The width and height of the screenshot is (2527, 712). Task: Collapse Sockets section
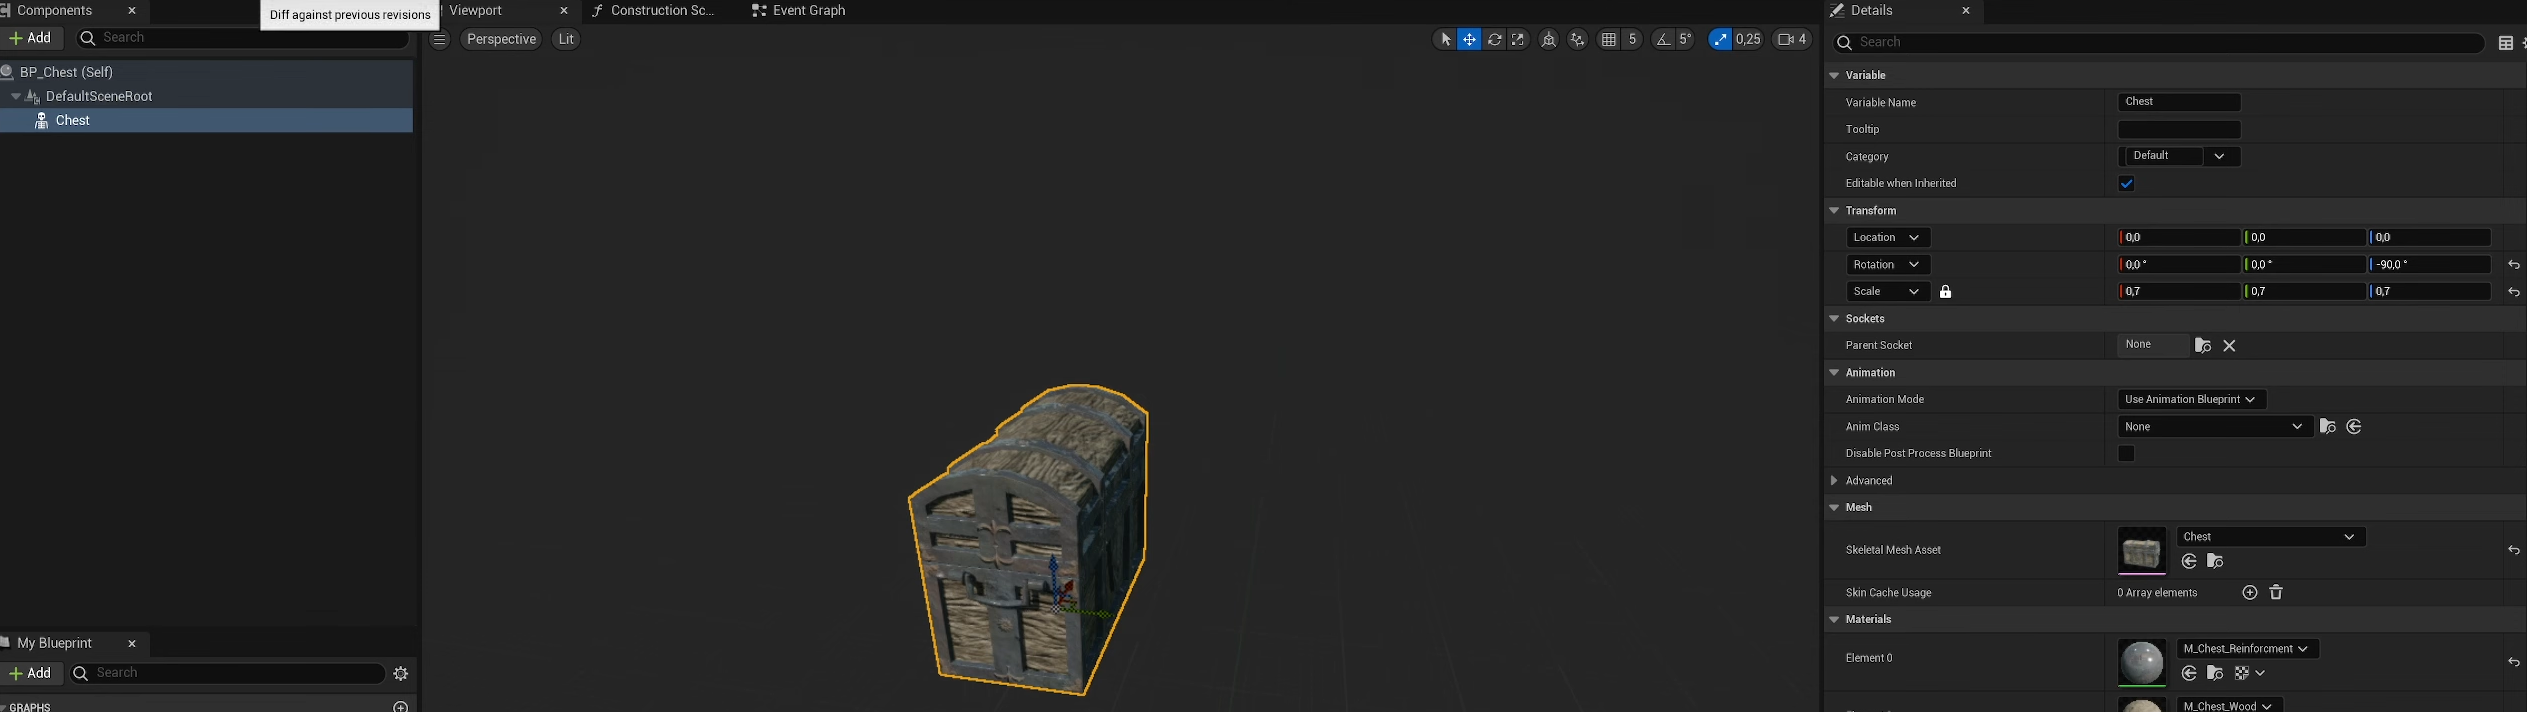click(1834, 319)
